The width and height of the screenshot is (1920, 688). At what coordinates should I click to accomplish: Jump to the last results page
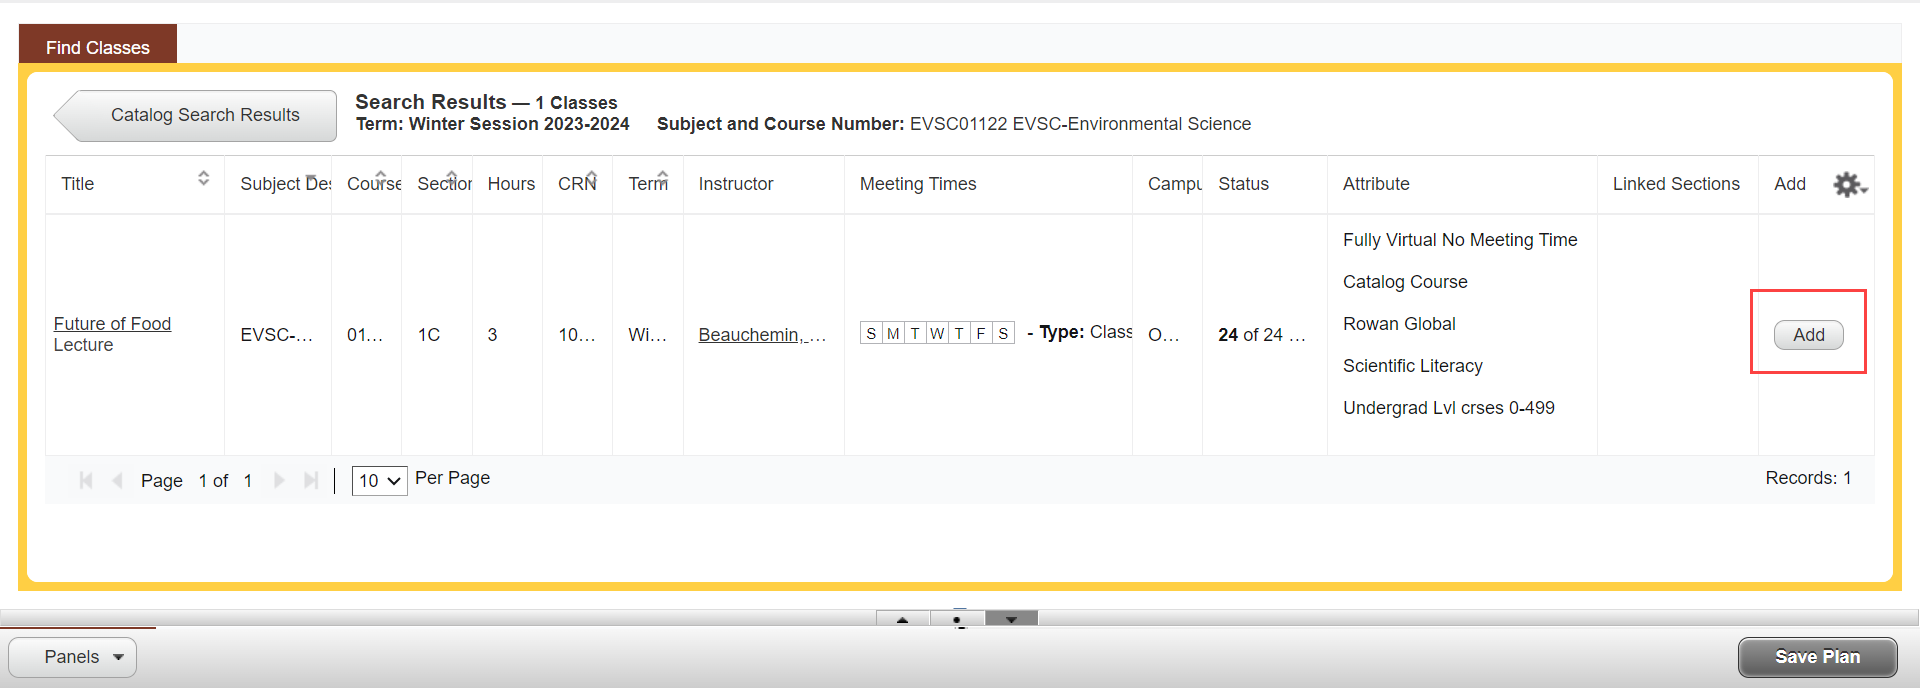tap(310, 481)
